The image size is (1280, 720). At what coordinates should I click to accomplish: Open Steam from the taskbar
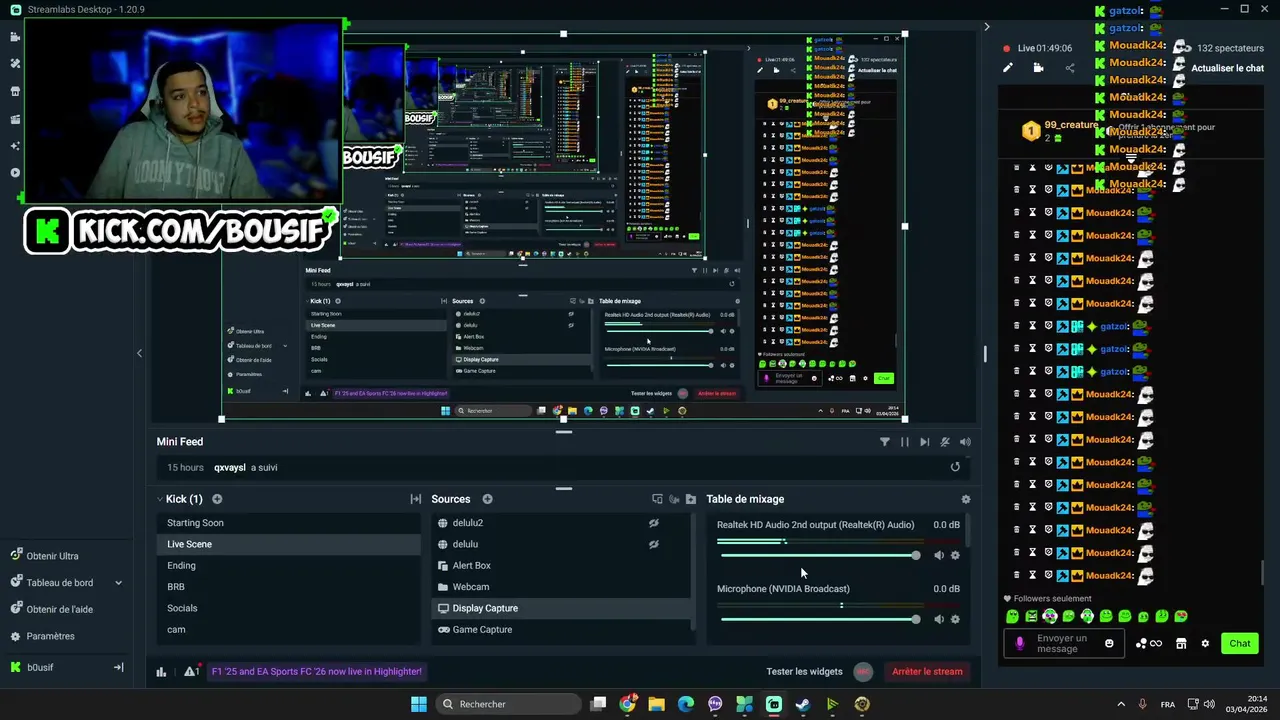[x=803, y=704]
